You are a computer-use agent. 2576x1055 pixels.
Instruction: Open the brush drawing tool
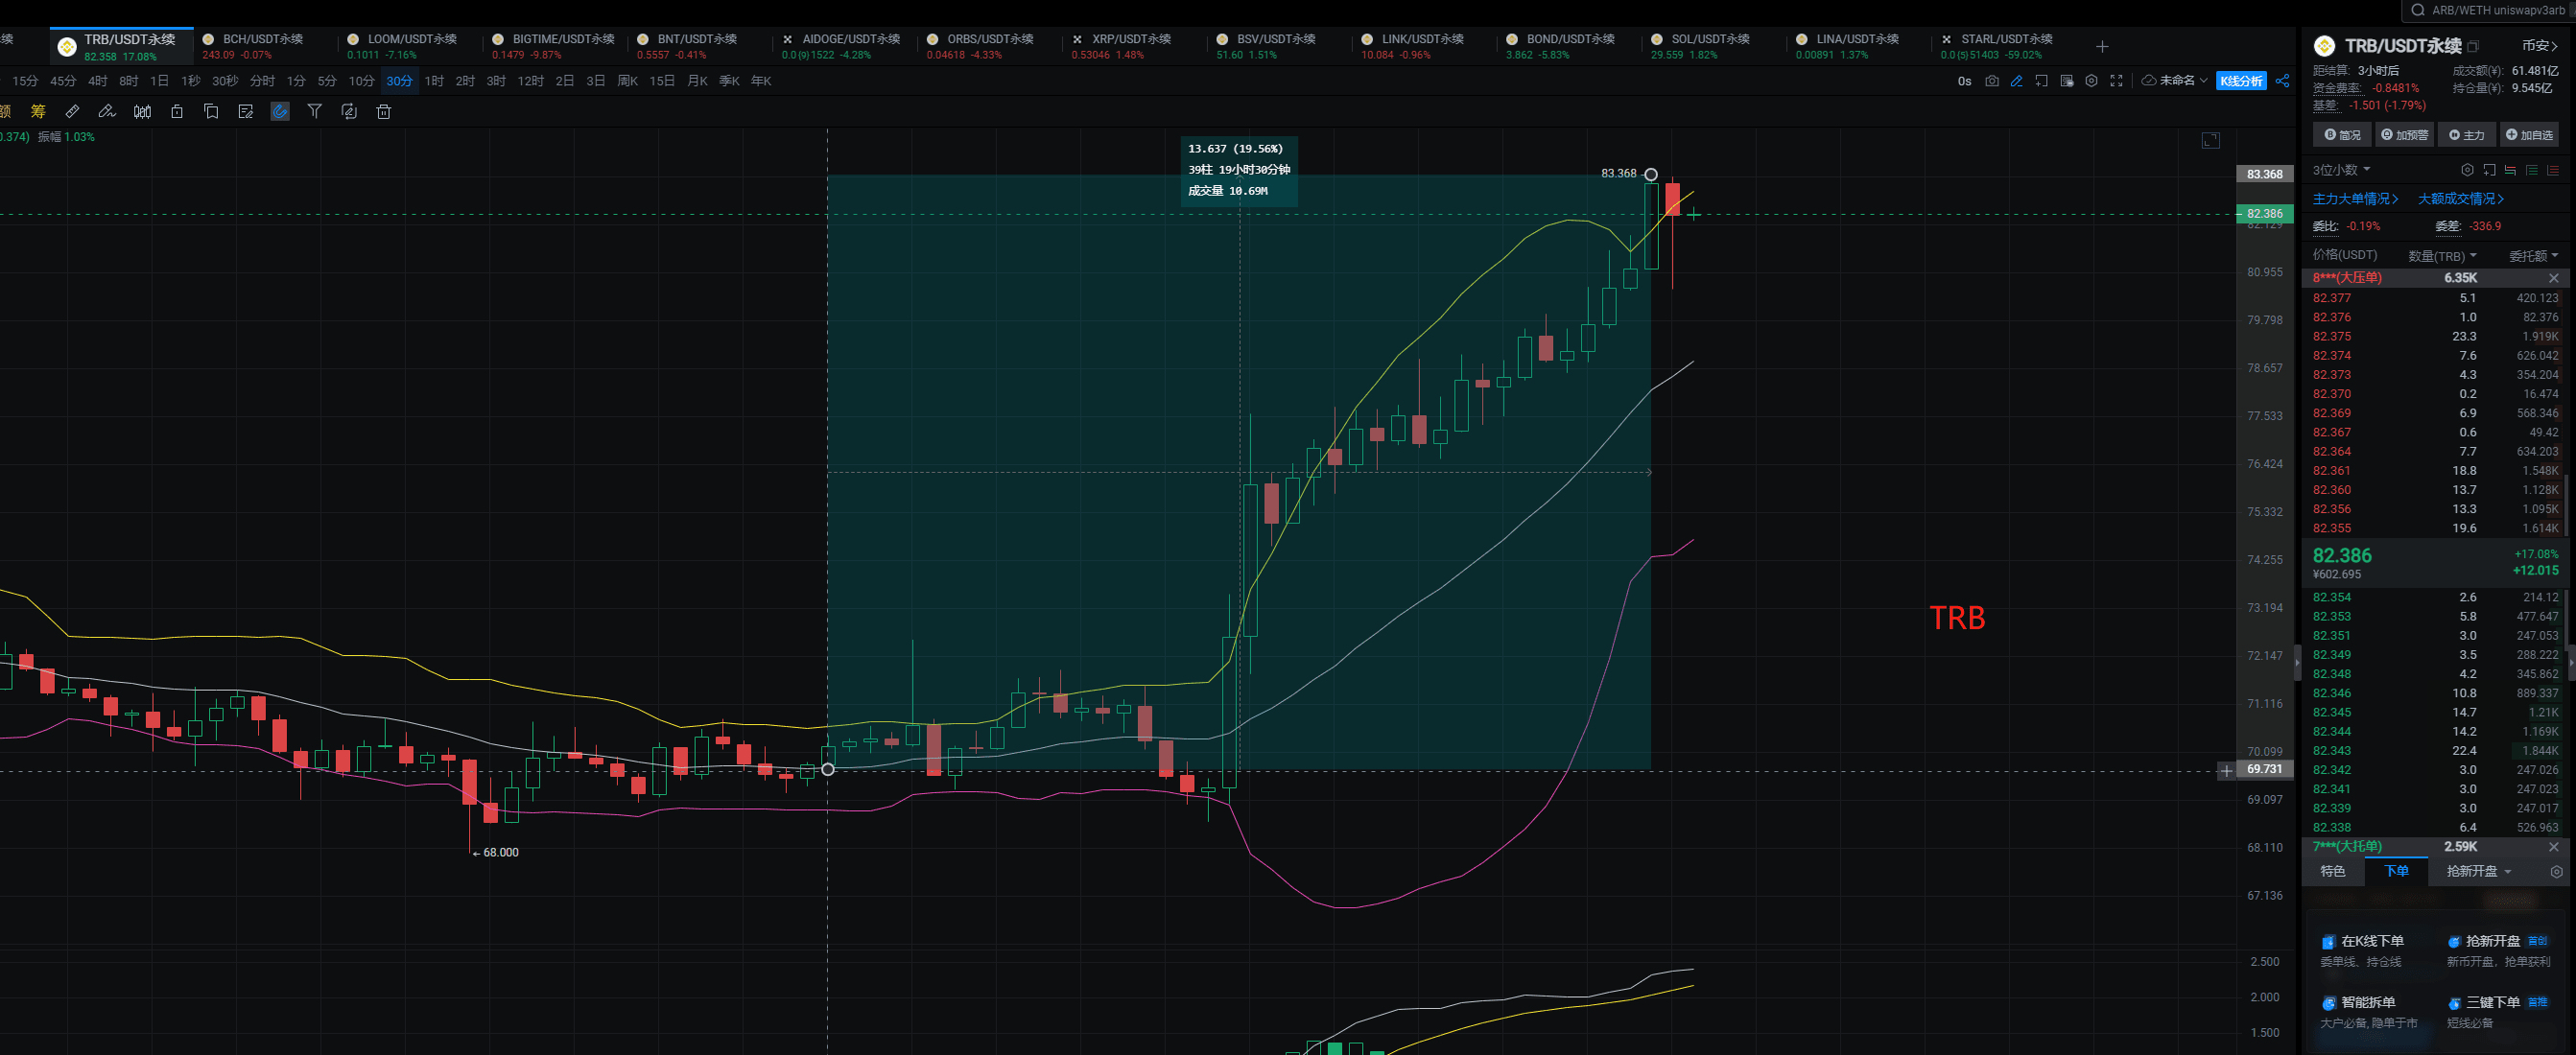(108, 112)
